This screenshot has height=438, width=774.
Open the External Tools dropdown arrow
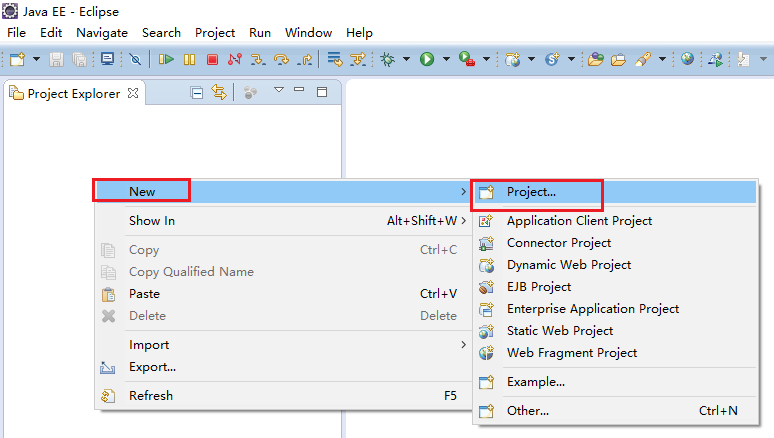point(486,59)
